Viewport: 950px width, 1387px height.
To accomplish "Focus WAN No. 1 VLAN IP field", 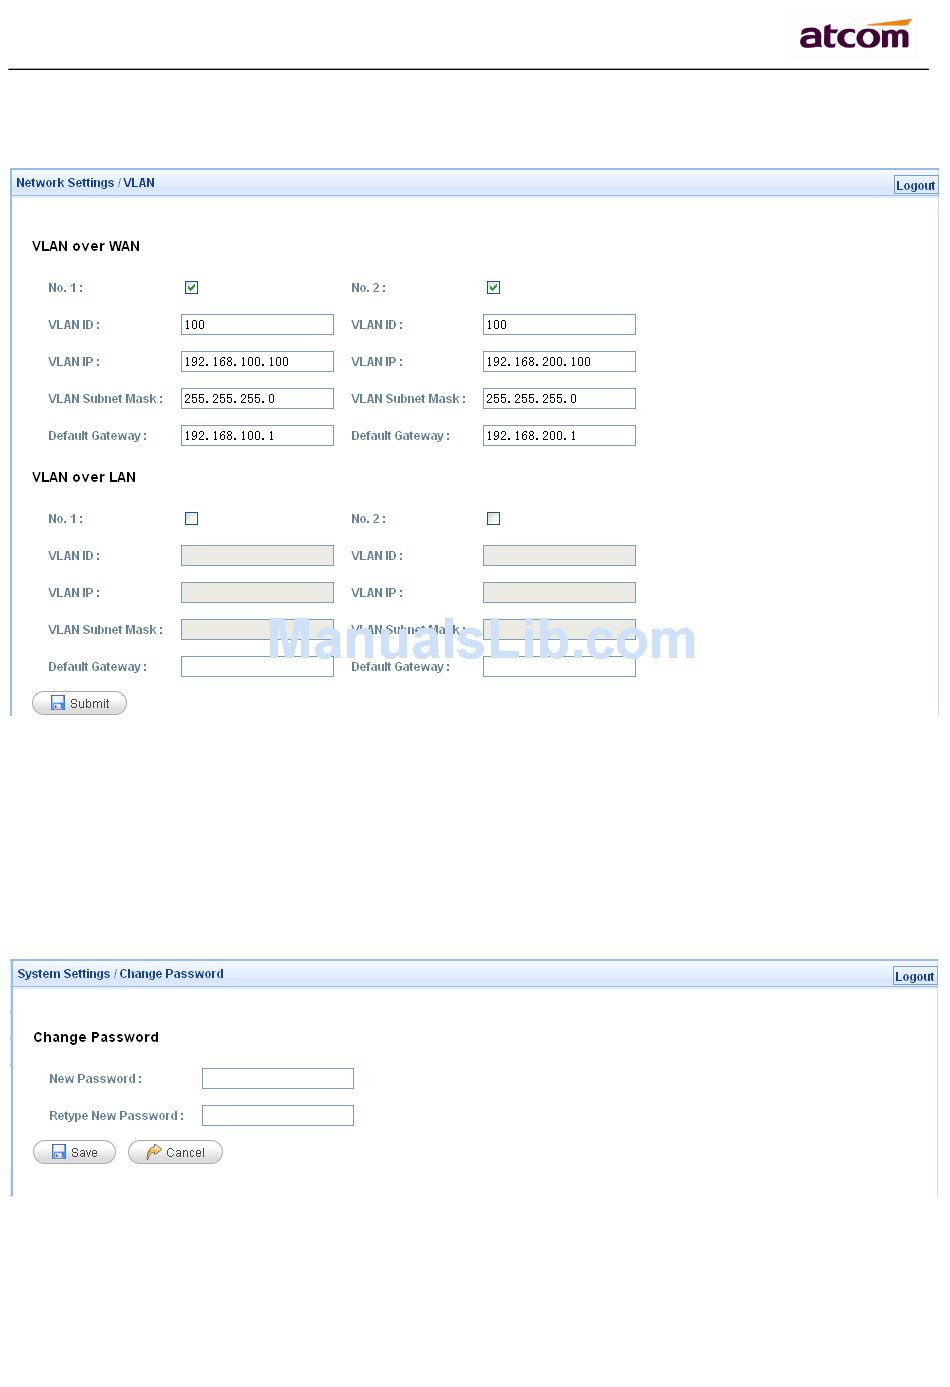I will (257, 362).
